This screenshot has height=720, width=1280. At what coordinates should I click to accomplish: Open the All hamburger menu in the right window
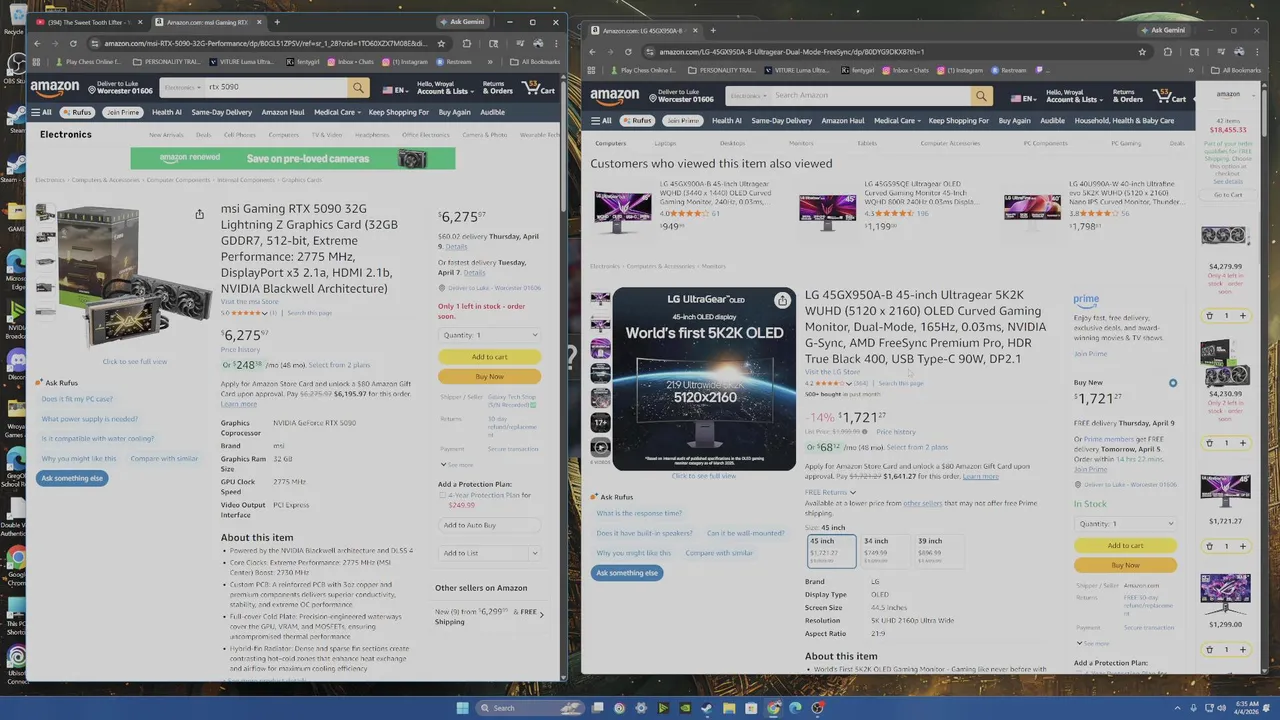601,121
